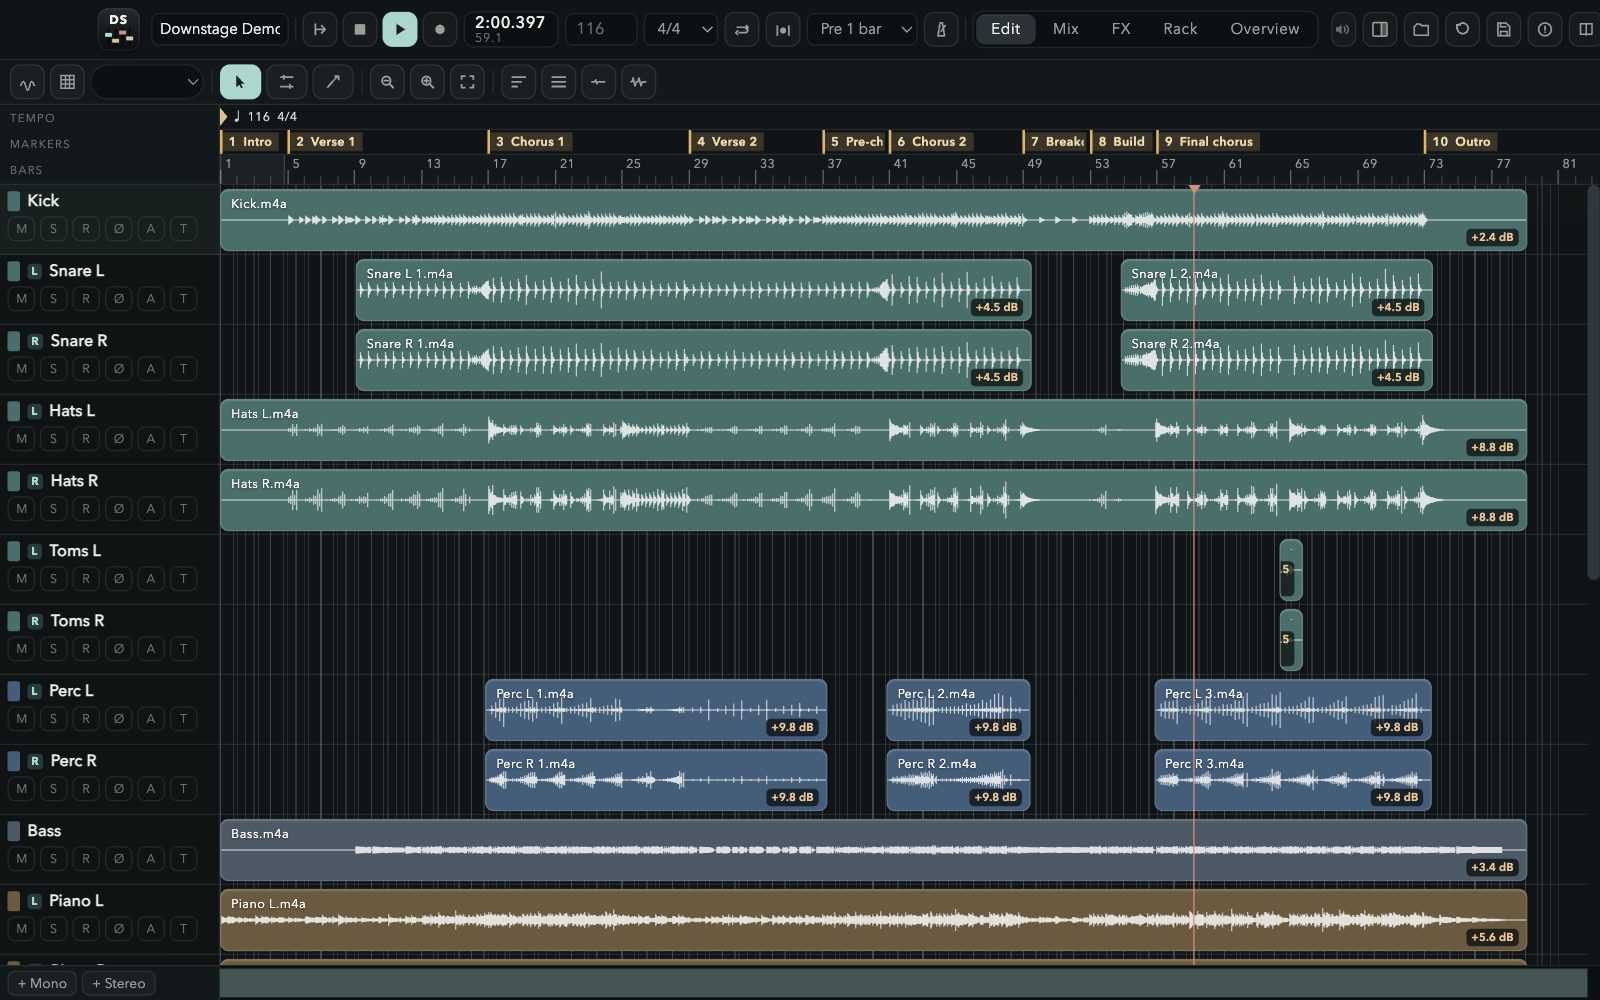
Task: Switch to the FX tab
Action: (x=1121, y=29)
